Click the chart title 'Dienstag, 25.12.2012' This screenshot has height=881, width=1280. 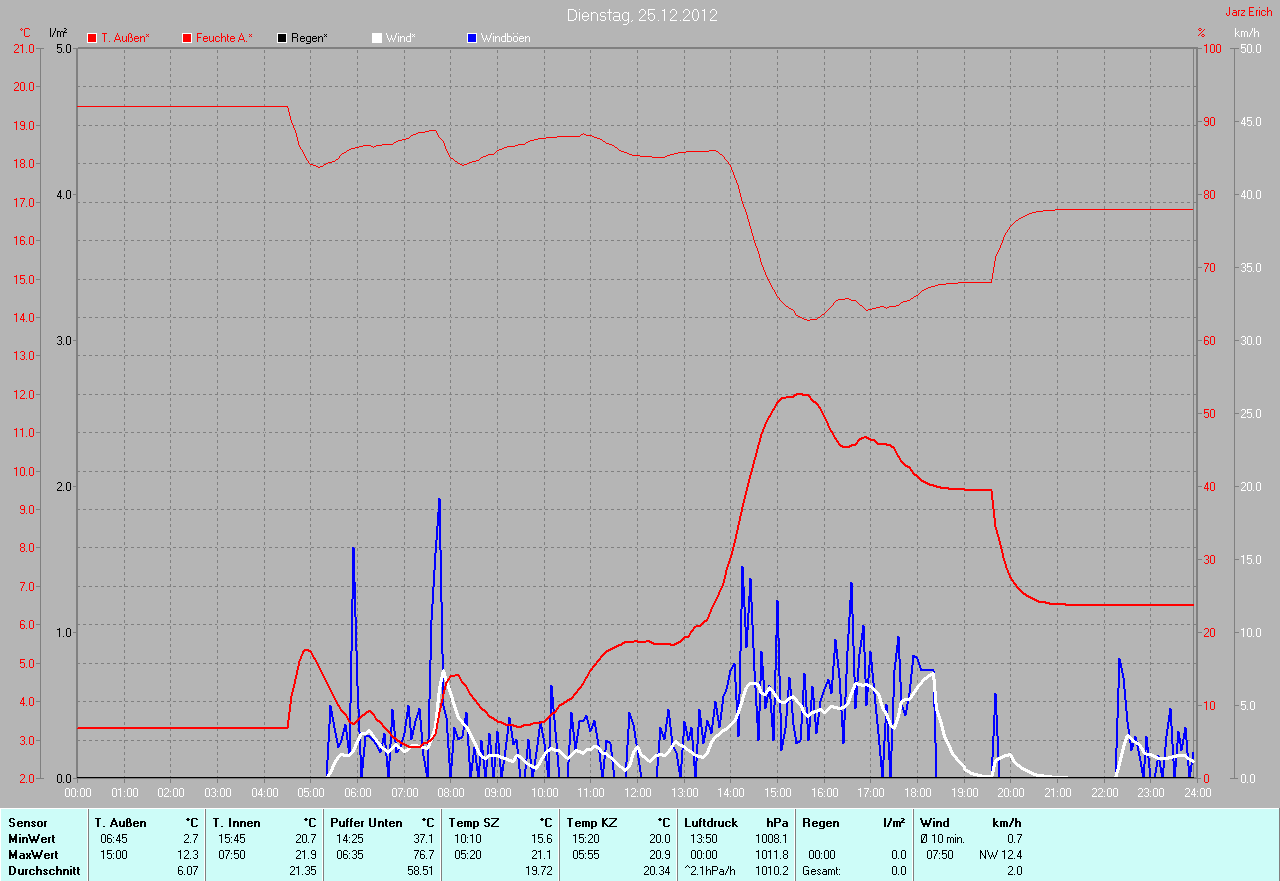pyautogui.click(x=642, y=16)
